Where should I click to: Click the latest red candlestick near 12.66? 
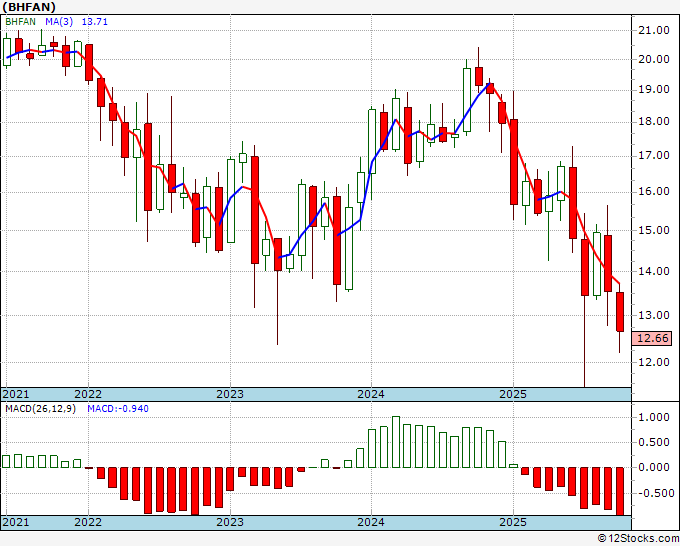click(x=620, y=312)
